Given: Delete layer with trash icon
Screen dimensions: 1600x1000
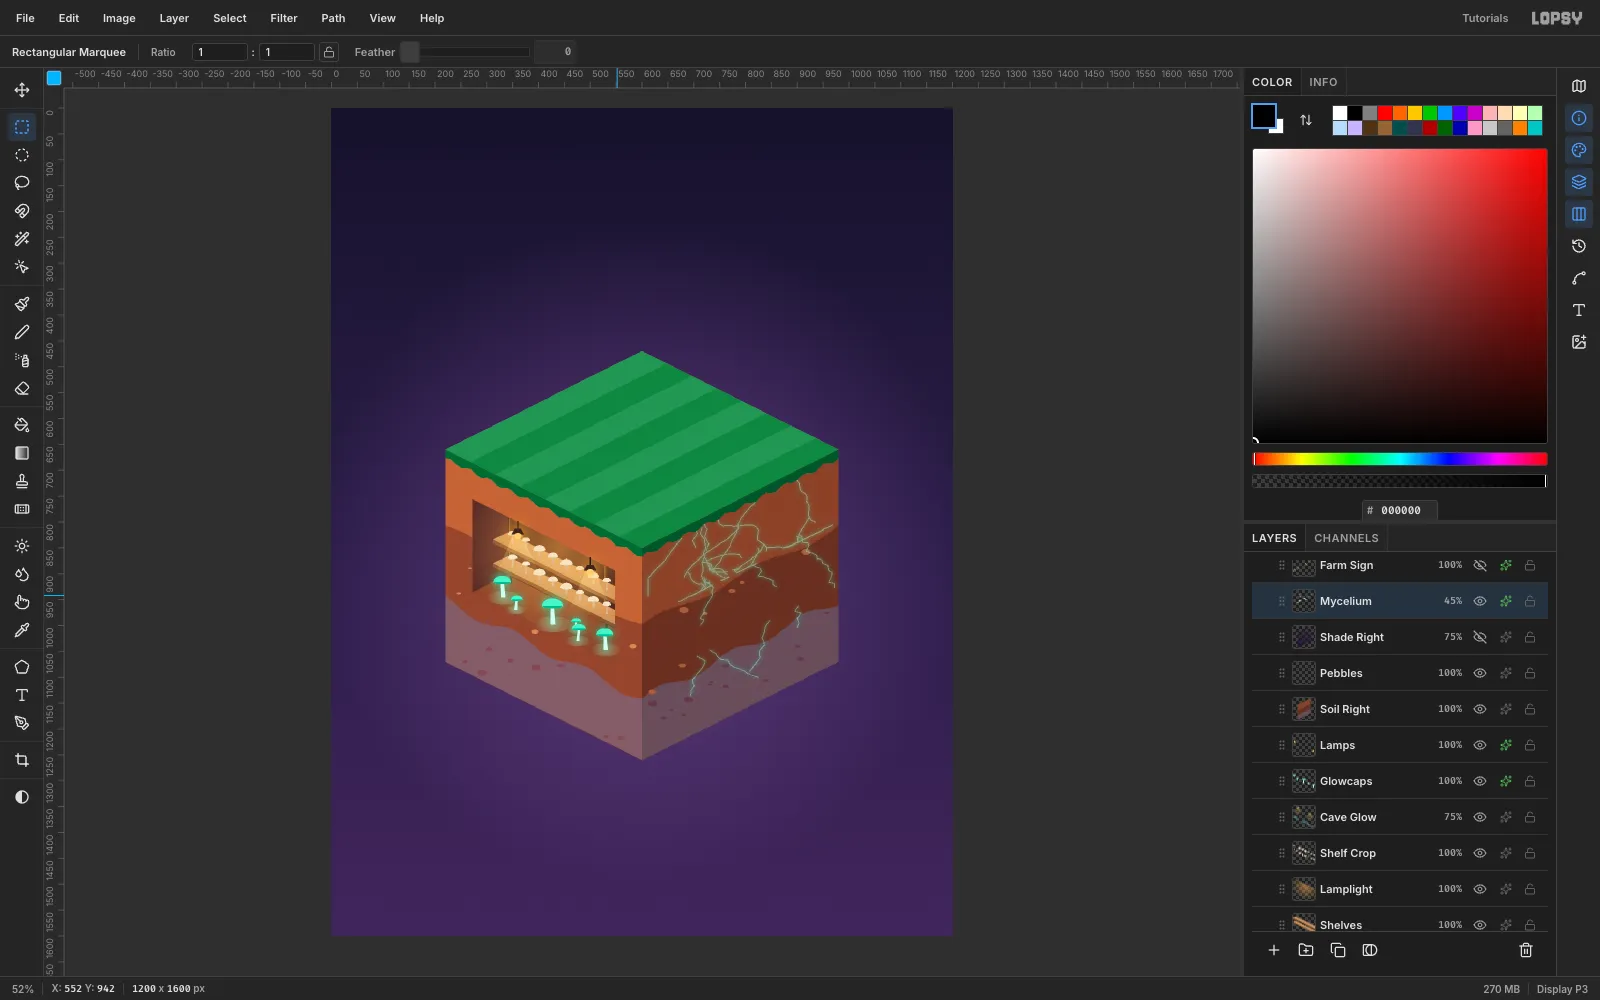Looking at the screenshot, I should [x=1526, y=950].
